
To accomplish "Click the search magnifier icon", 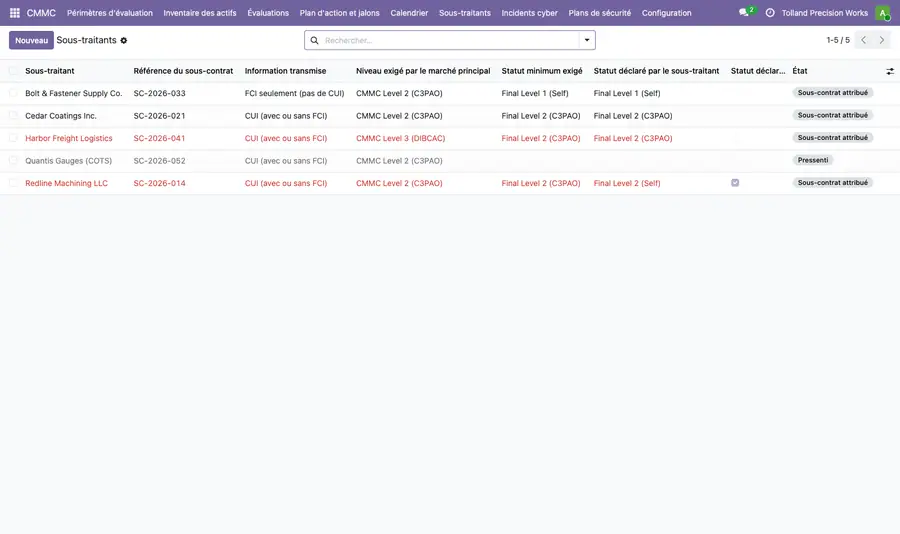I will pos(315,40).
